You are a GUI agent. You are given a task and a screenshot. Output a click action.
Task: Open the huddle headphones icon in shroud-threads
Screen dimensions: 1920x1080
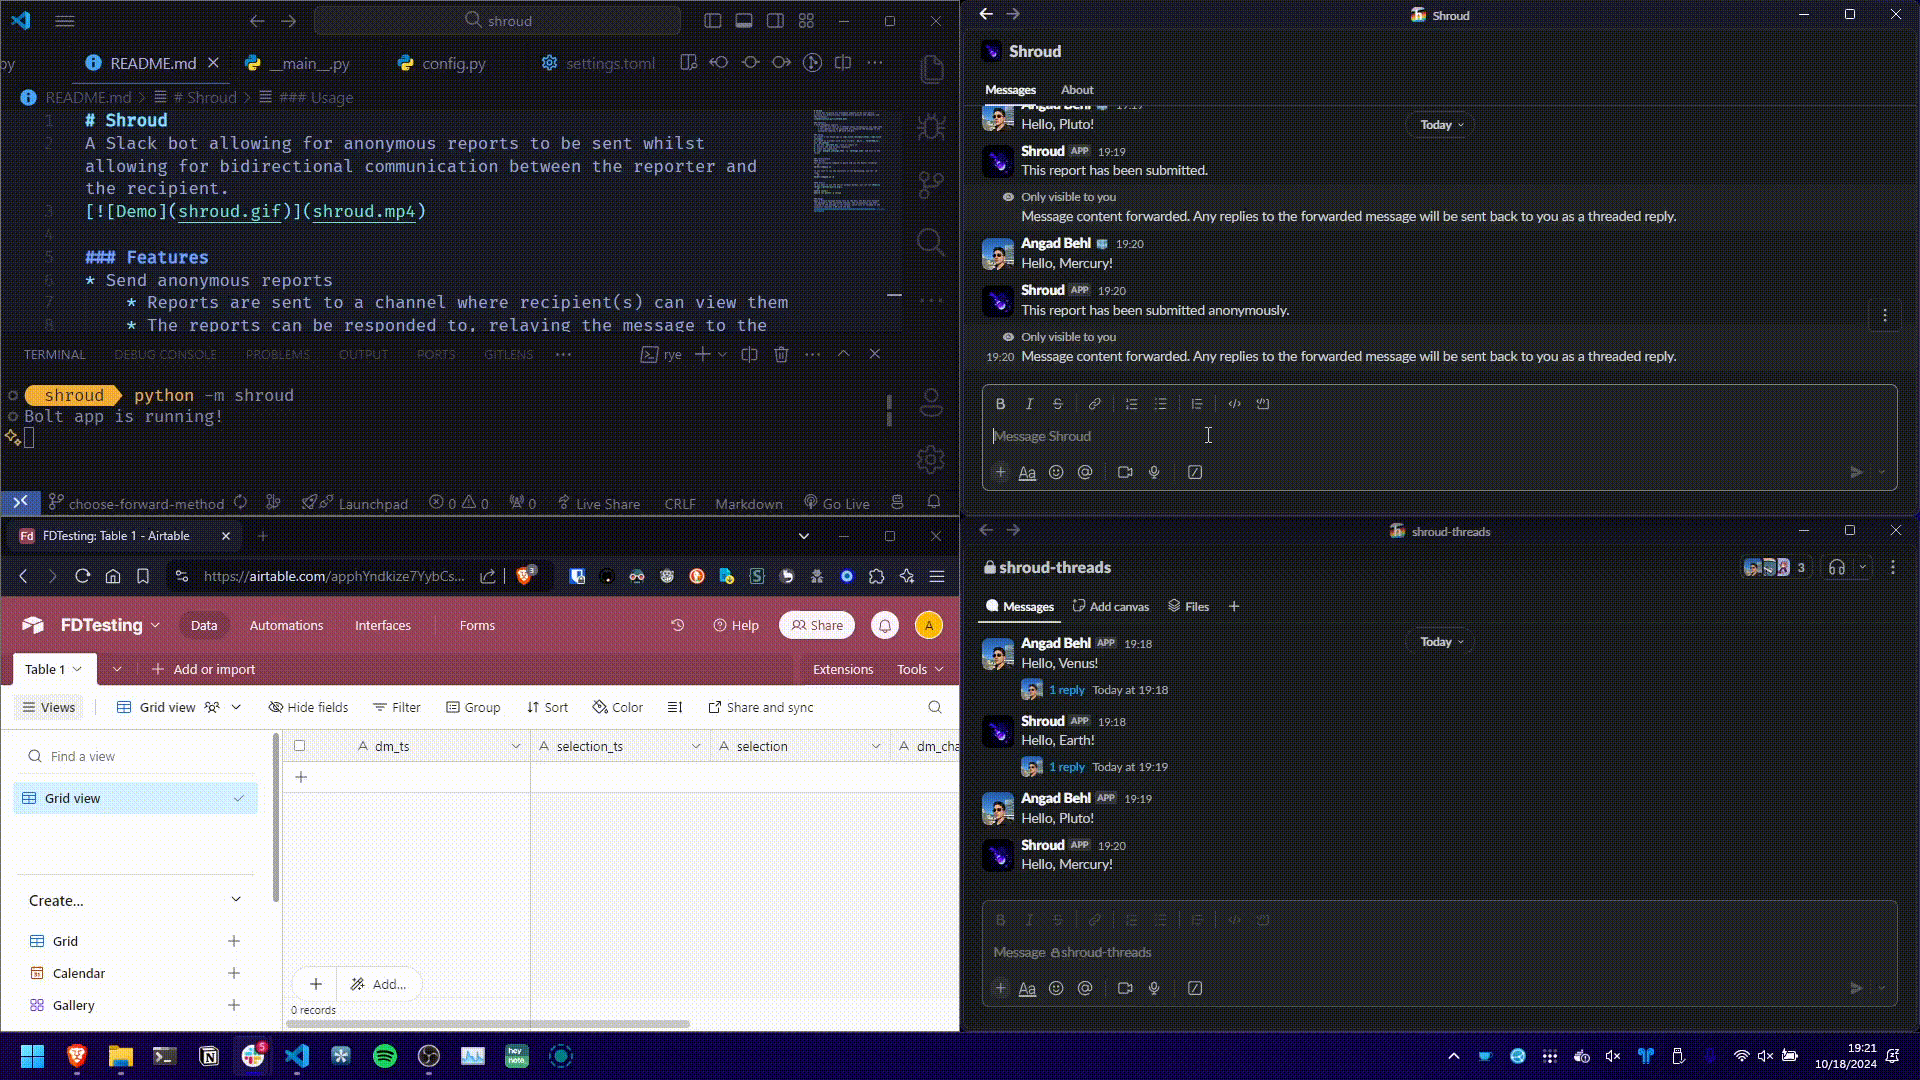(x=1837, y=568)
